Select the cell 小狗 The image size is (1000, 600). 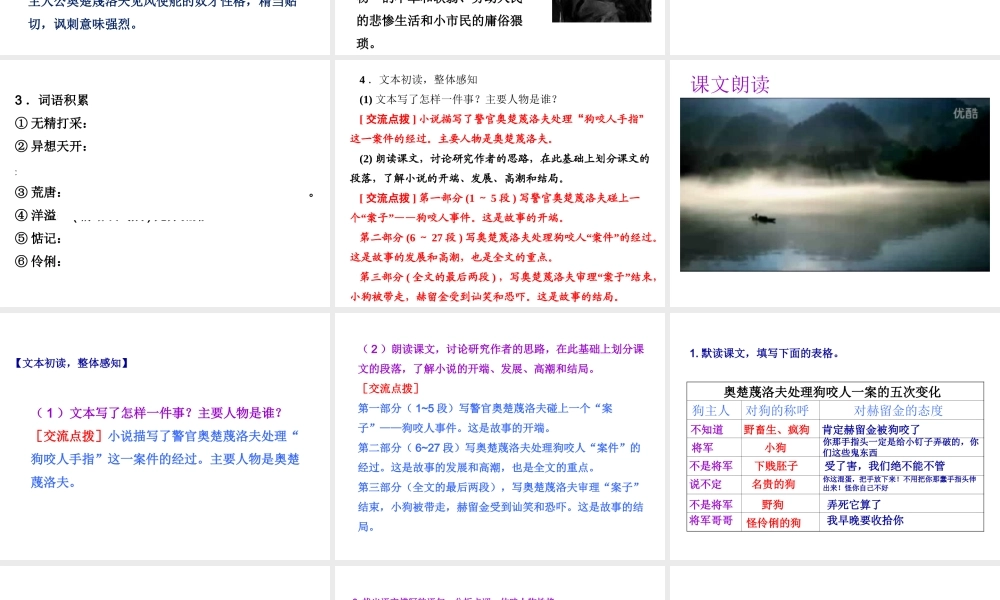click(x=776, y=448)
